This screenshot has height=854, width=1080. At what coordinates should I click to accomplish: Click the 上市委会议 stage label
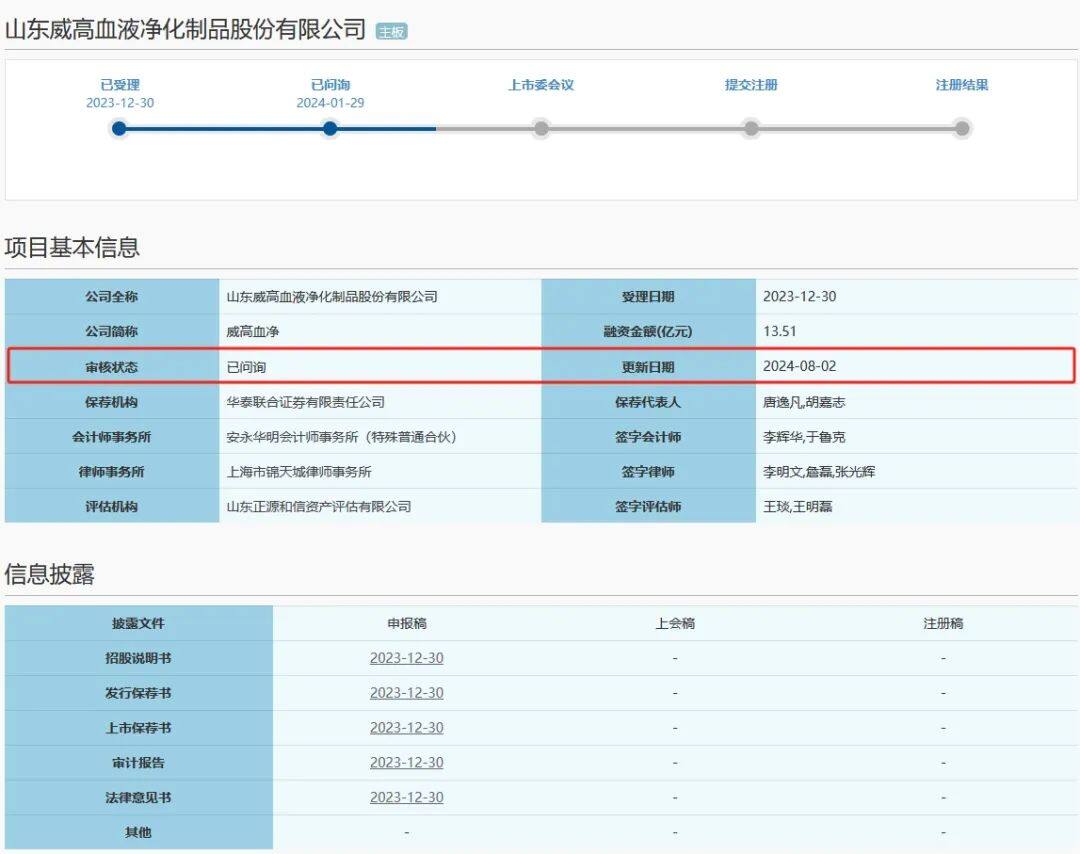point(541,85)
